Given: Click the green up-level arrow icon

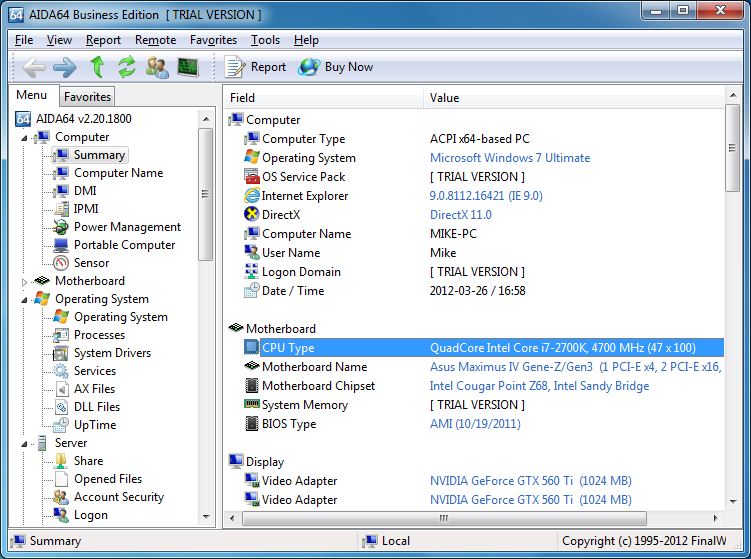Looking at the screenshot, I should coord(98,67).
